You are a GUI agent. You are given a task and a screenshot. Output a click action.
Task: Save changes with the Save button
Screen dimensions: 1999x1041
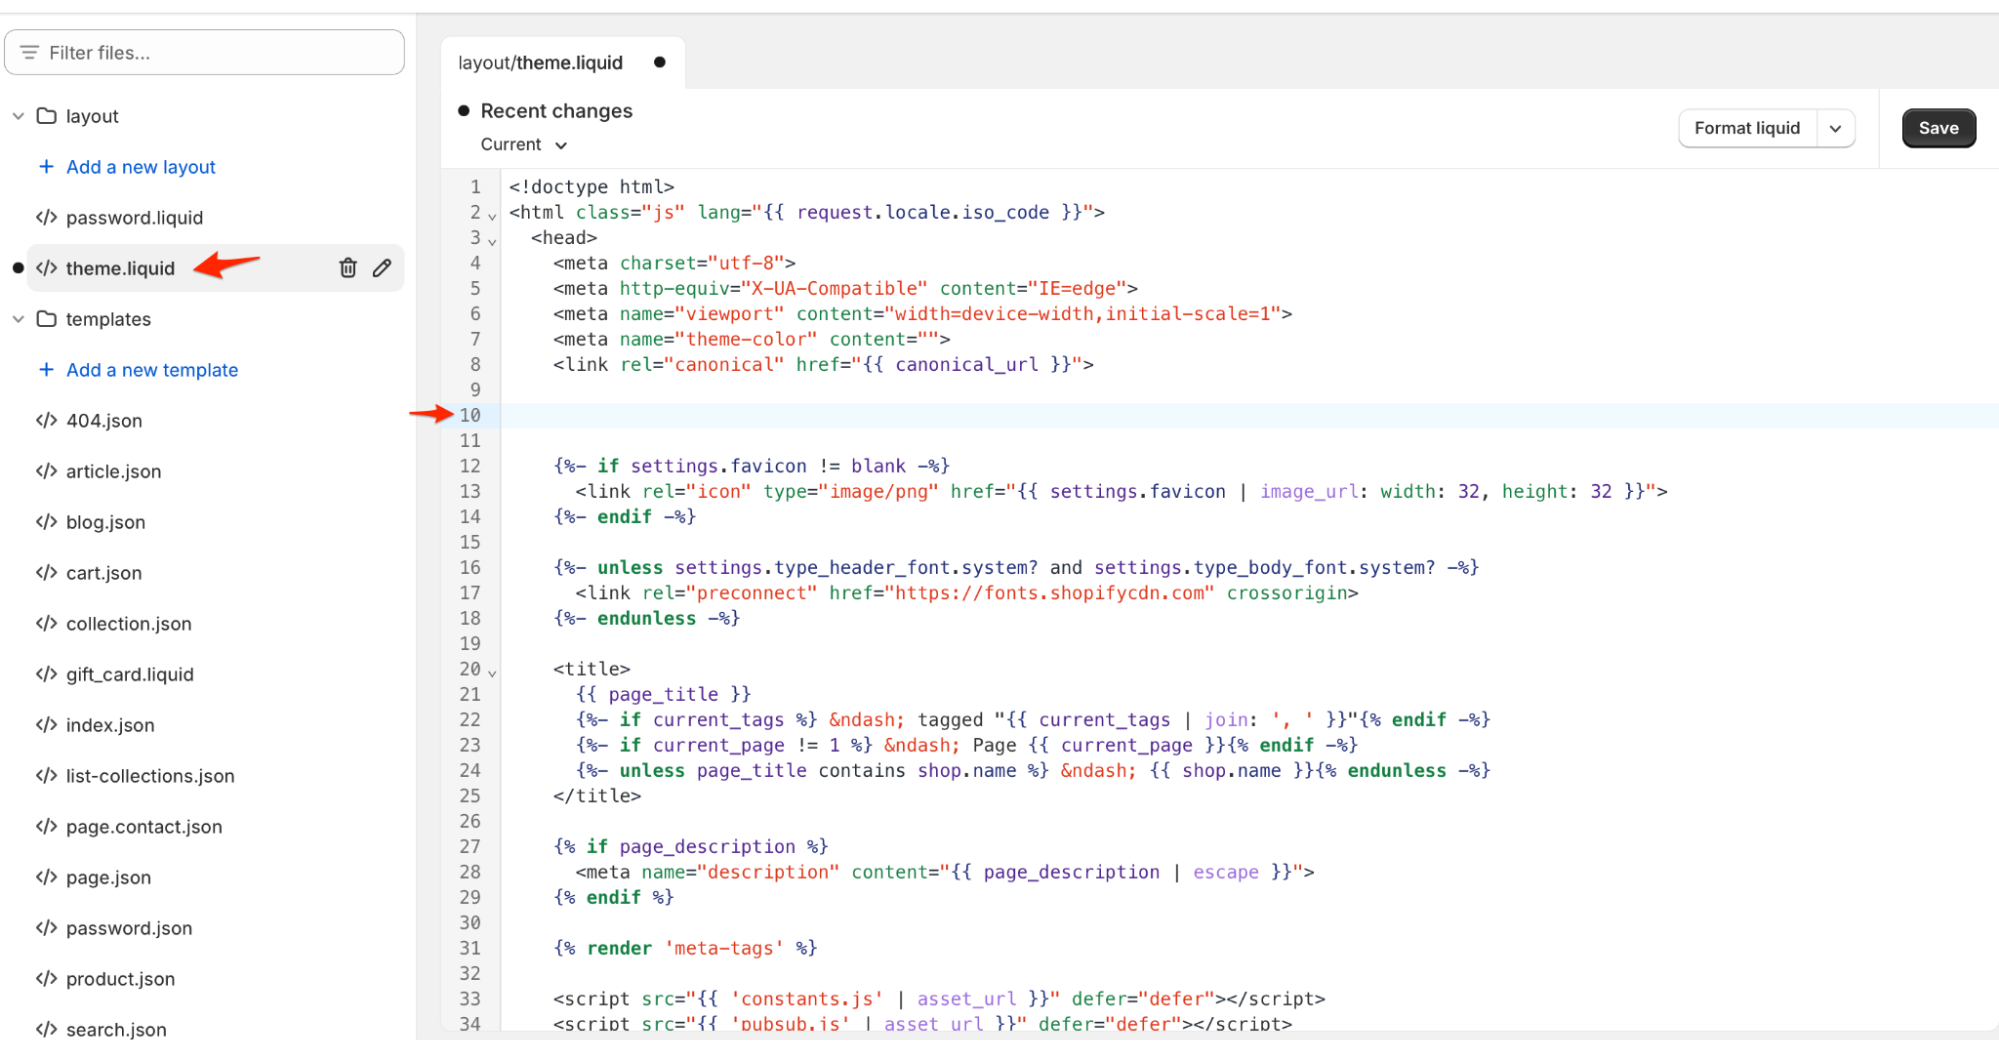(1938, 128)
